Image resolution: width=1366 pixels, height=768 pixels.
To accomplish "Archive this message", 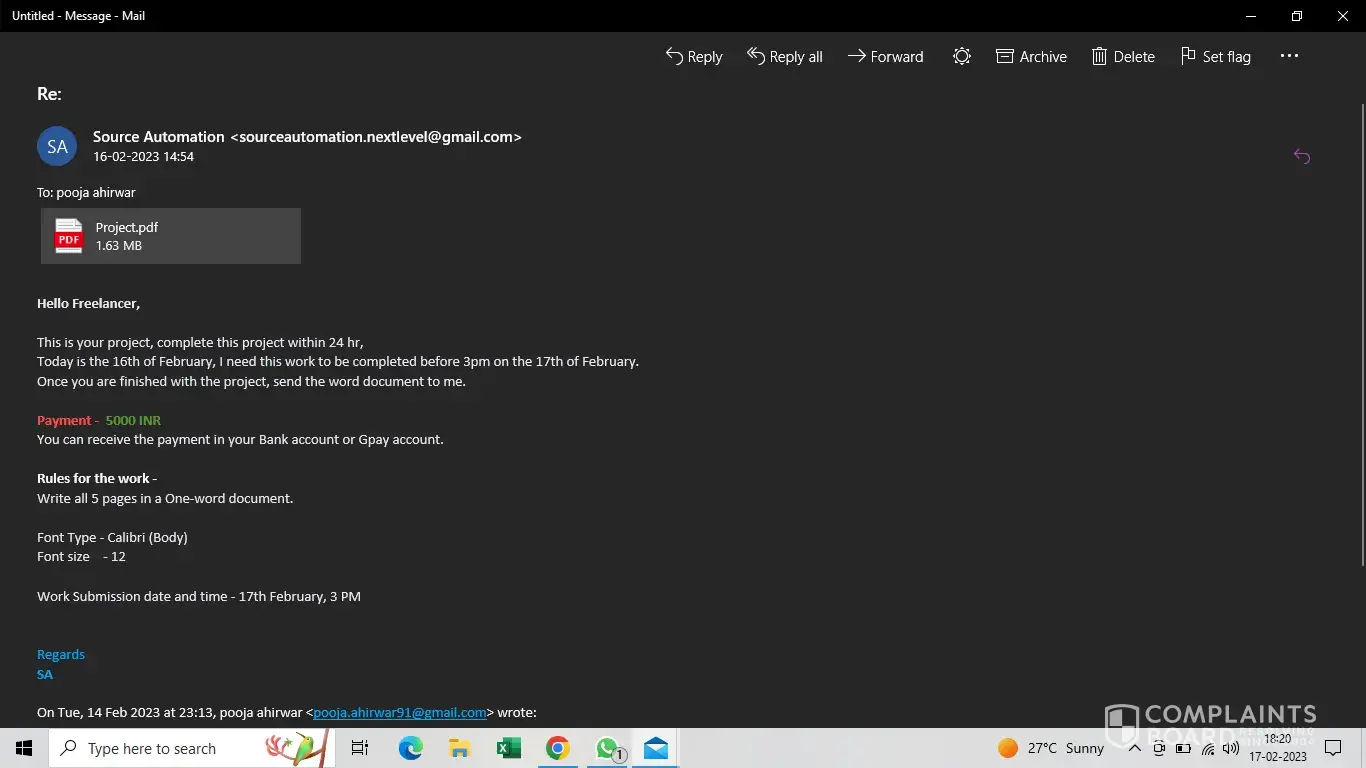I will coord(1031,57).
